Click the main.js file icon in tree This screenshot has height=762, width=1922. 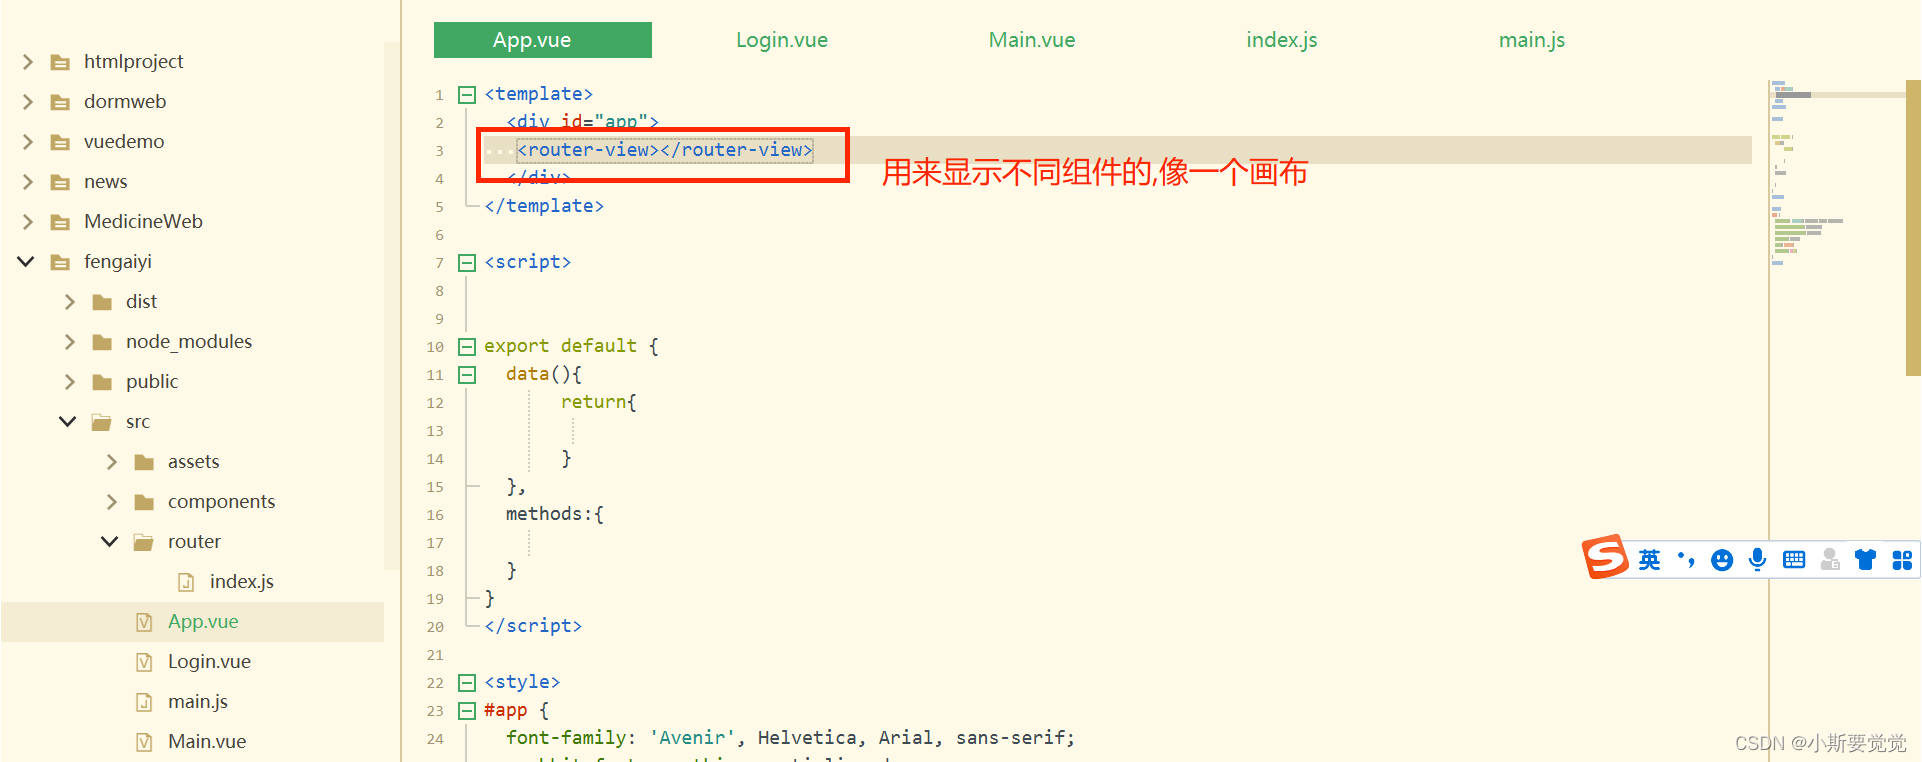(x=144, y=702)
